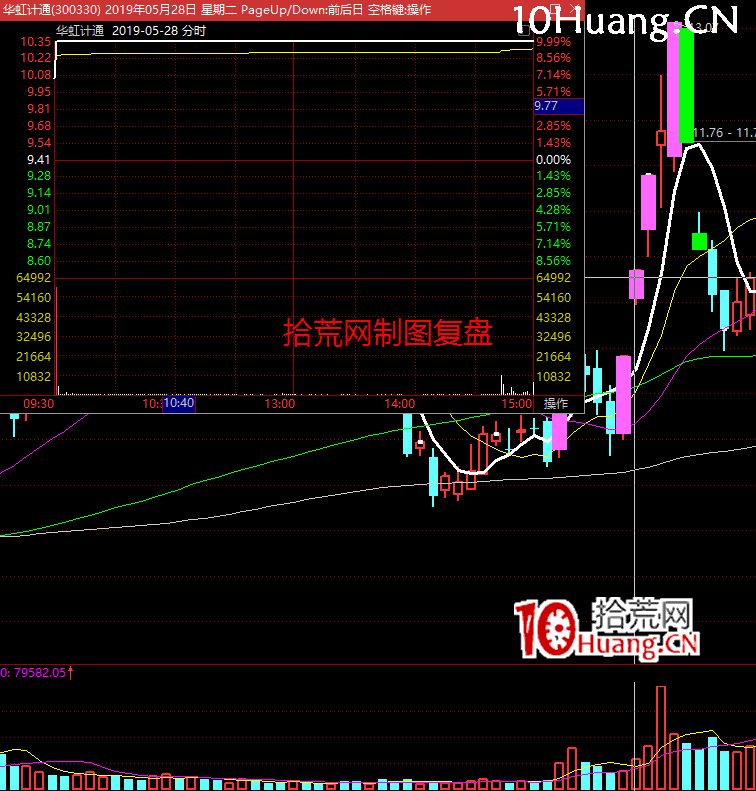756x791 pixels.
Task: Click the small square icon beside the 分时 header
Action: (x=524, y=30)
